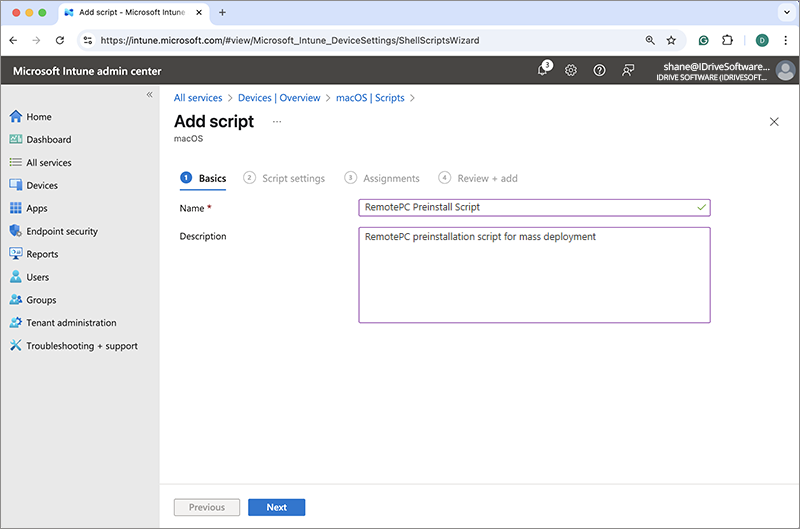Collapse the left navigation sidebar

pyautogui.click(x=149, y=94)
